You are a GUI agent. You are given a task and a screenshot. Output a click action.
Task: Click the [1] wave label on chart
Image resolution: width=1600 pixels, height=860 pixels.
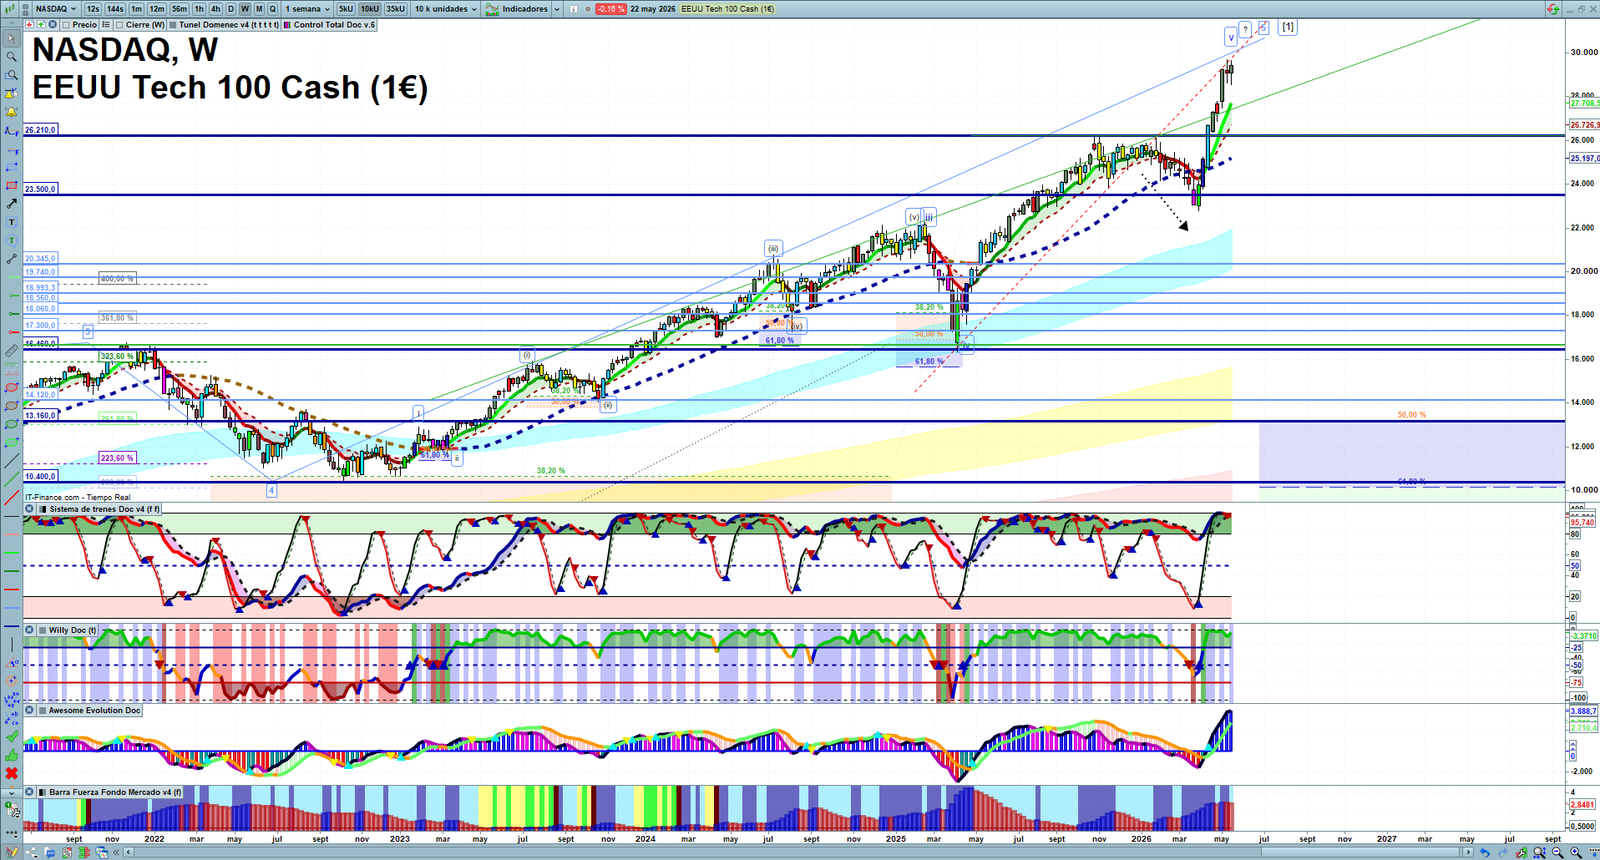[1288, 27]
